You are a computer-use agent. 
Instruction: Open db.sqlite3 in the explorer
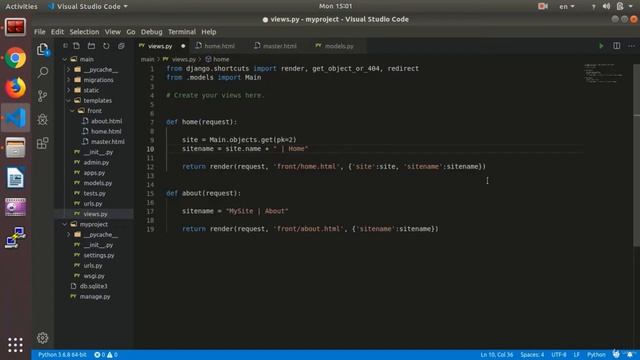[93, 286]
